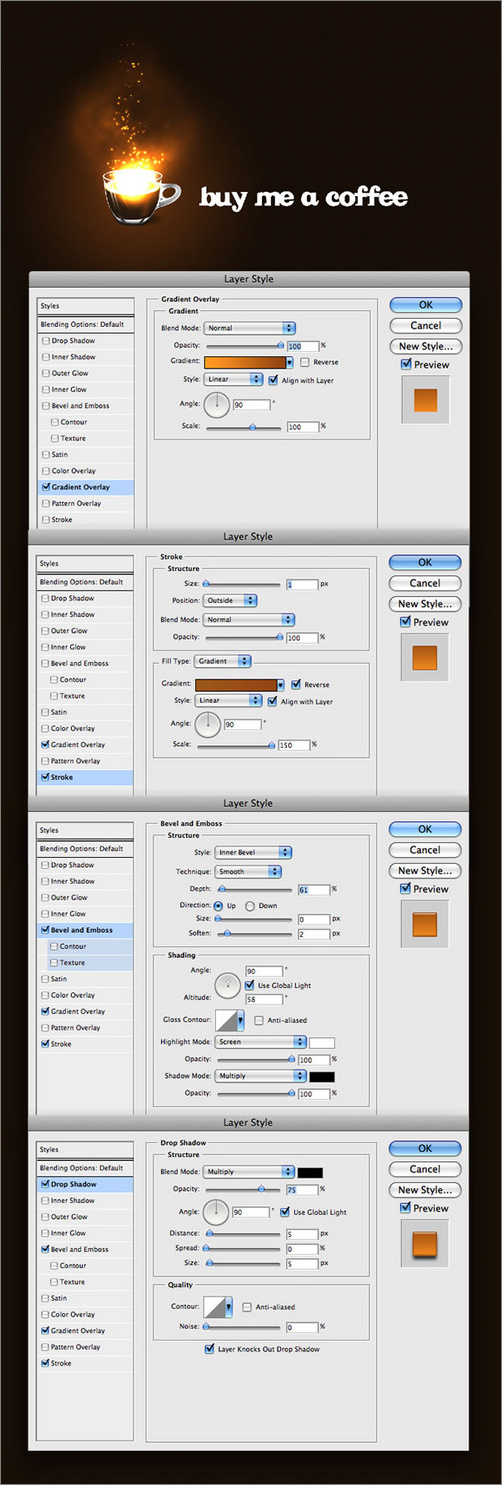Click the black Shadow Mode color swatch
The width and height of the screenshot is (502, 1485).
point(322,1076)
